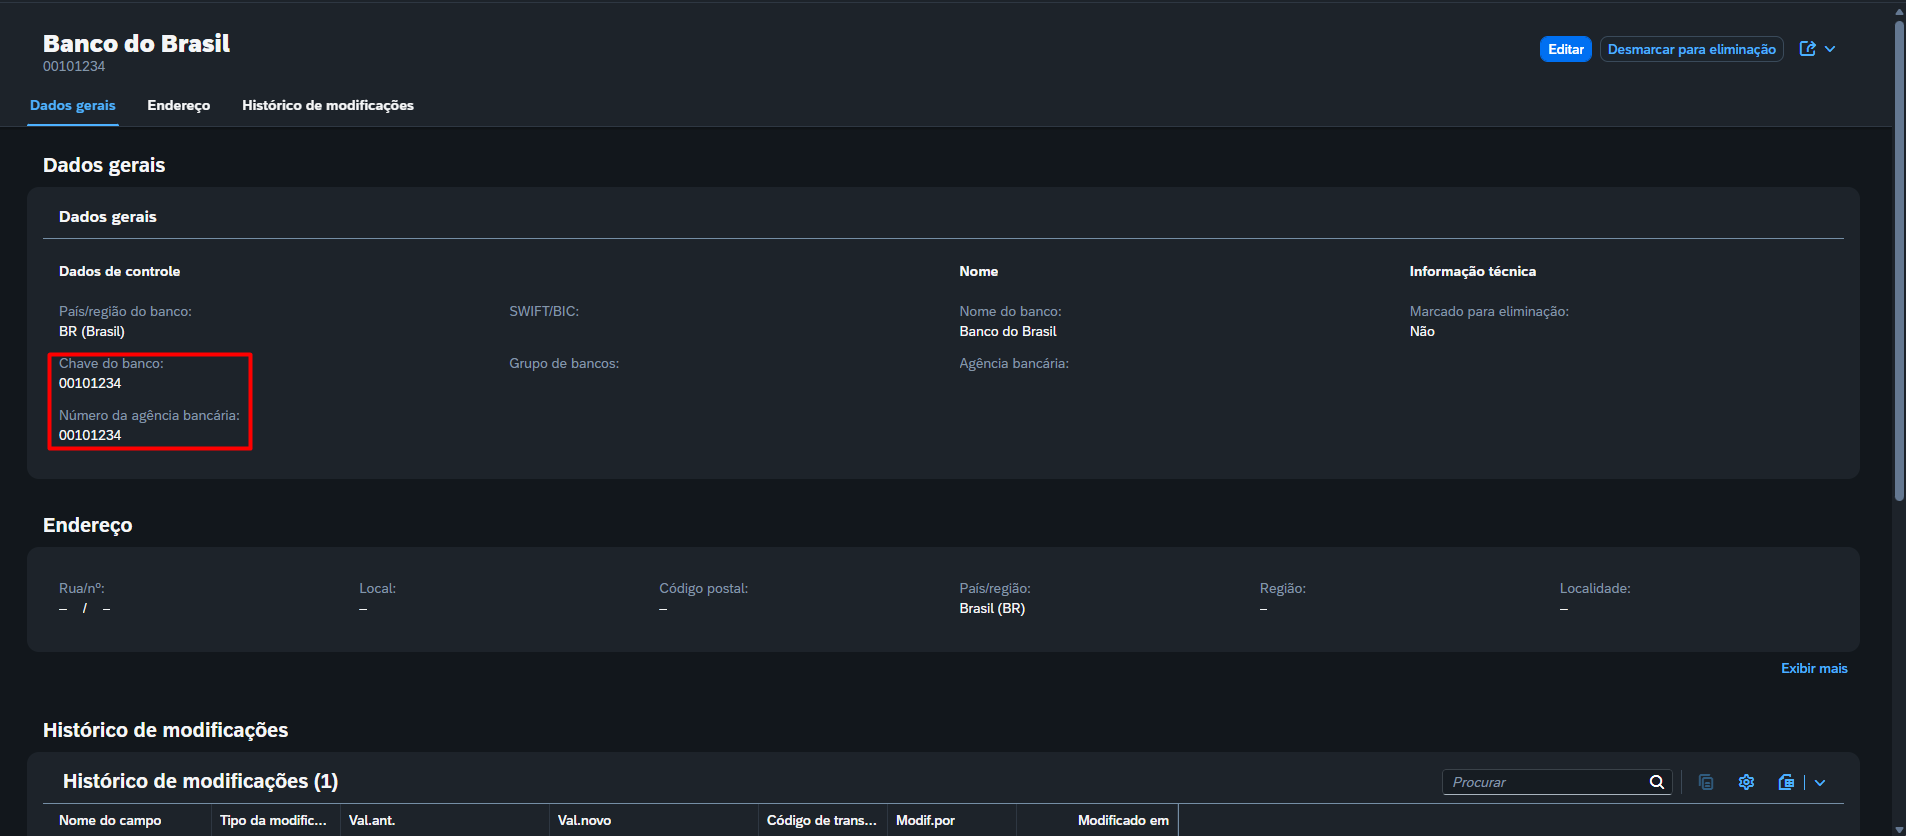Click the Exibir mais link

pos(1814,668)
